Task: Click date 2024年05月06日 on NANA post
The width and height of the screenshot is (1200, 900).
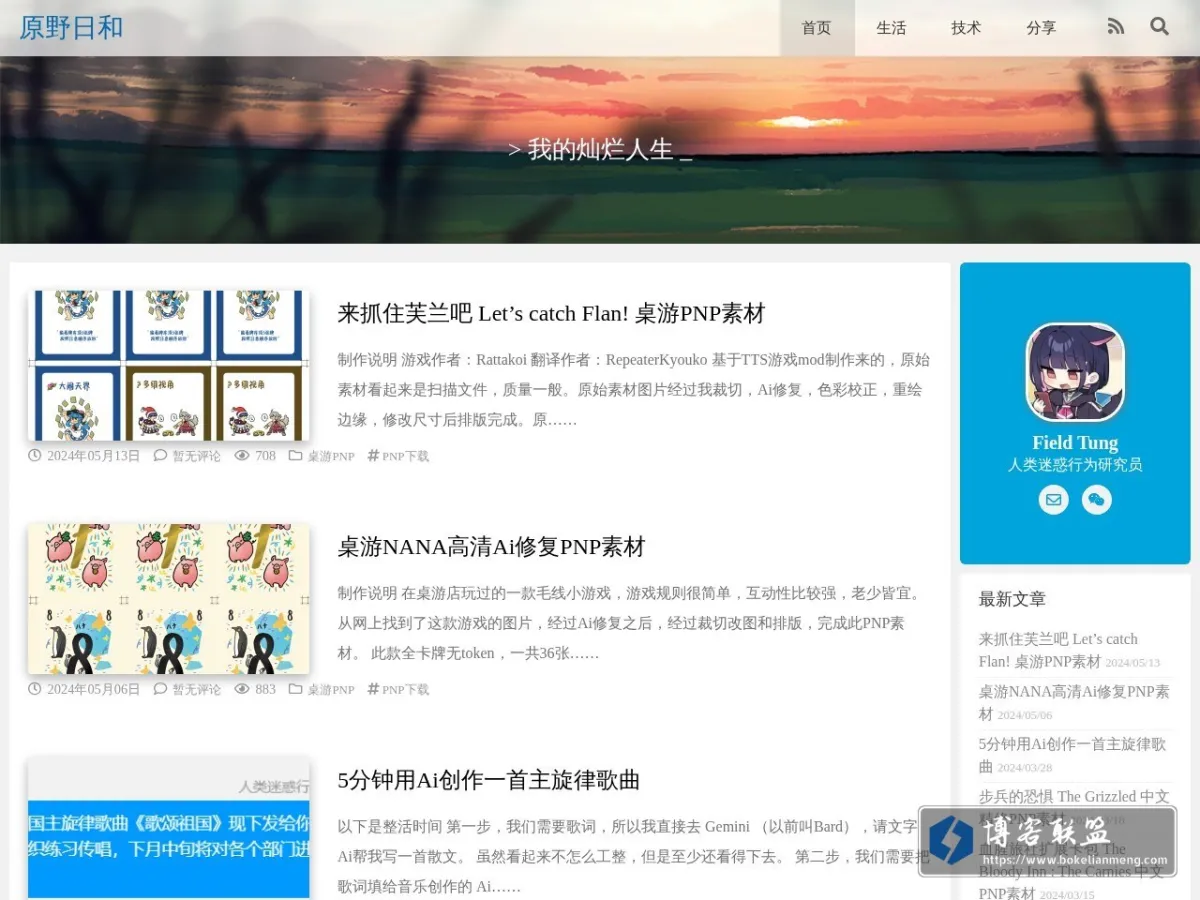Action: point(93,689)
